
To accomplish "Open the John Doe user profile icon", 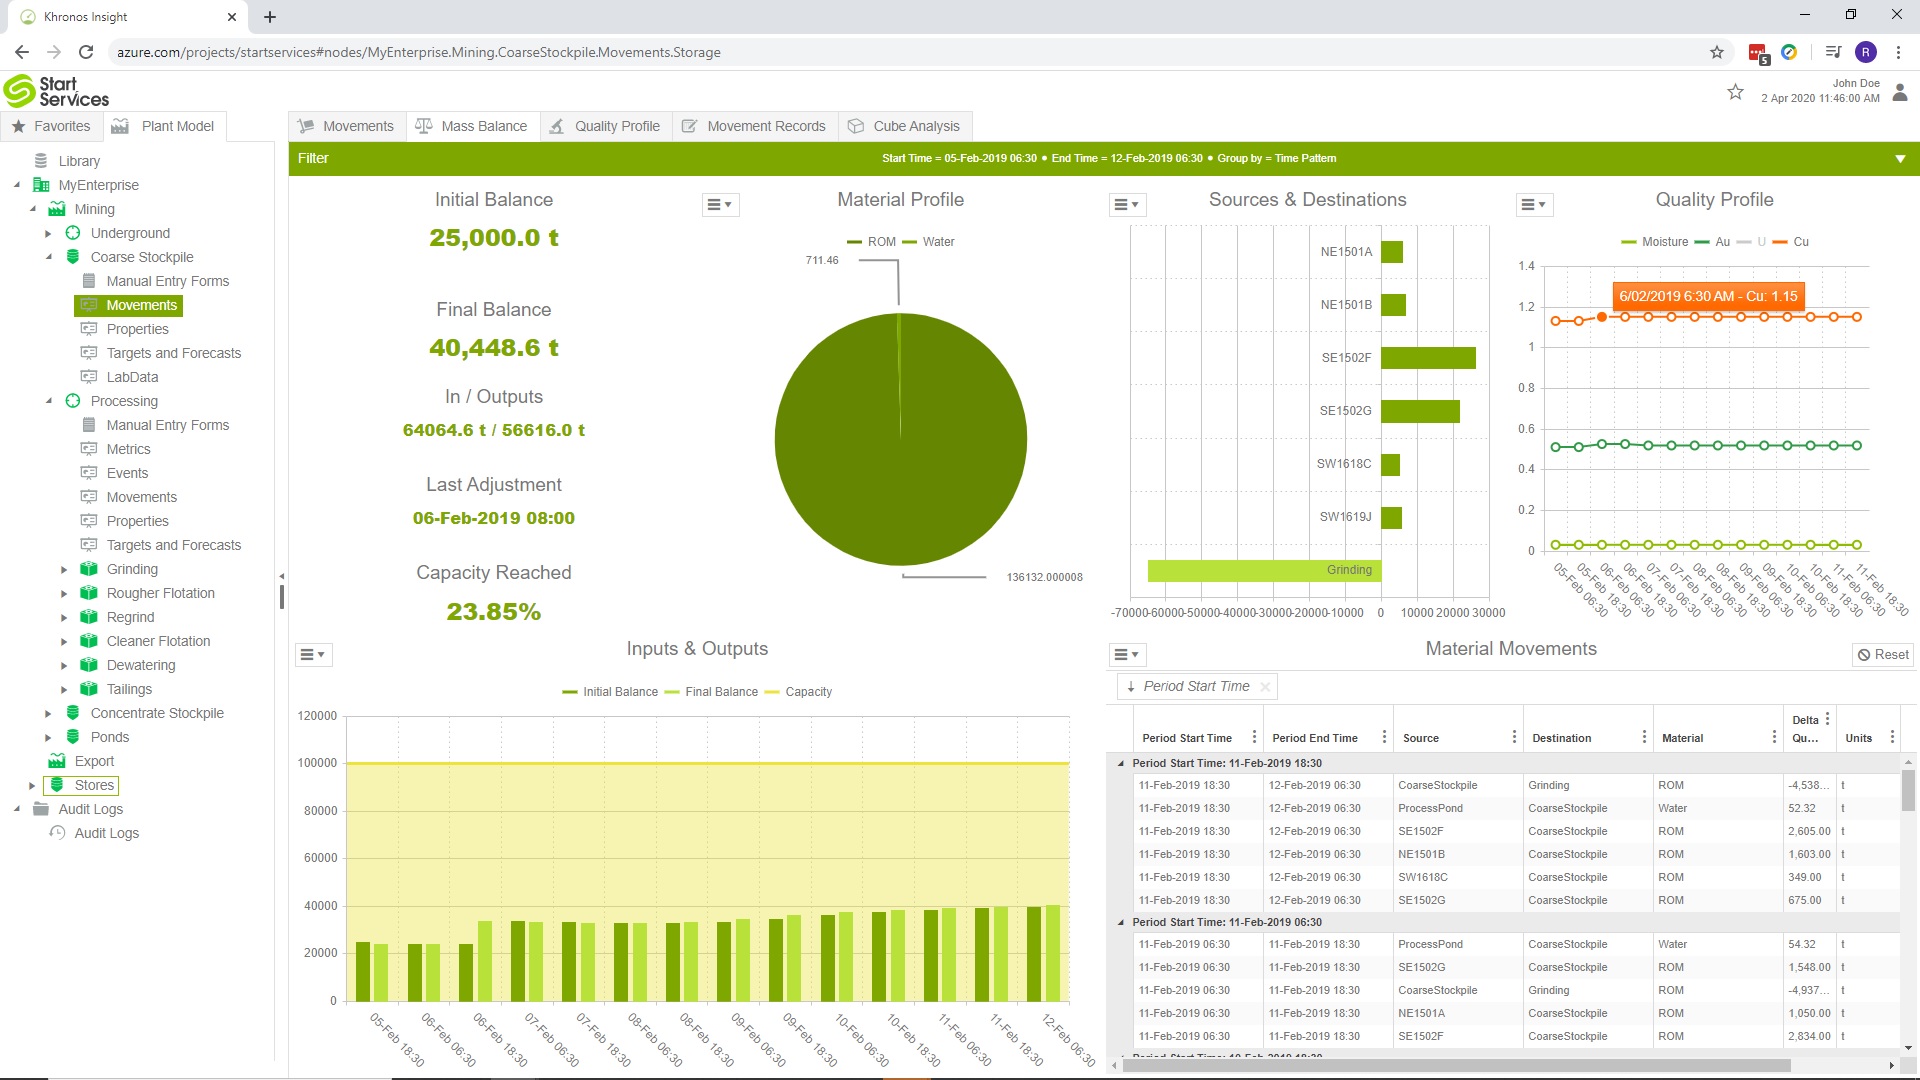I will click(1900, 92).
